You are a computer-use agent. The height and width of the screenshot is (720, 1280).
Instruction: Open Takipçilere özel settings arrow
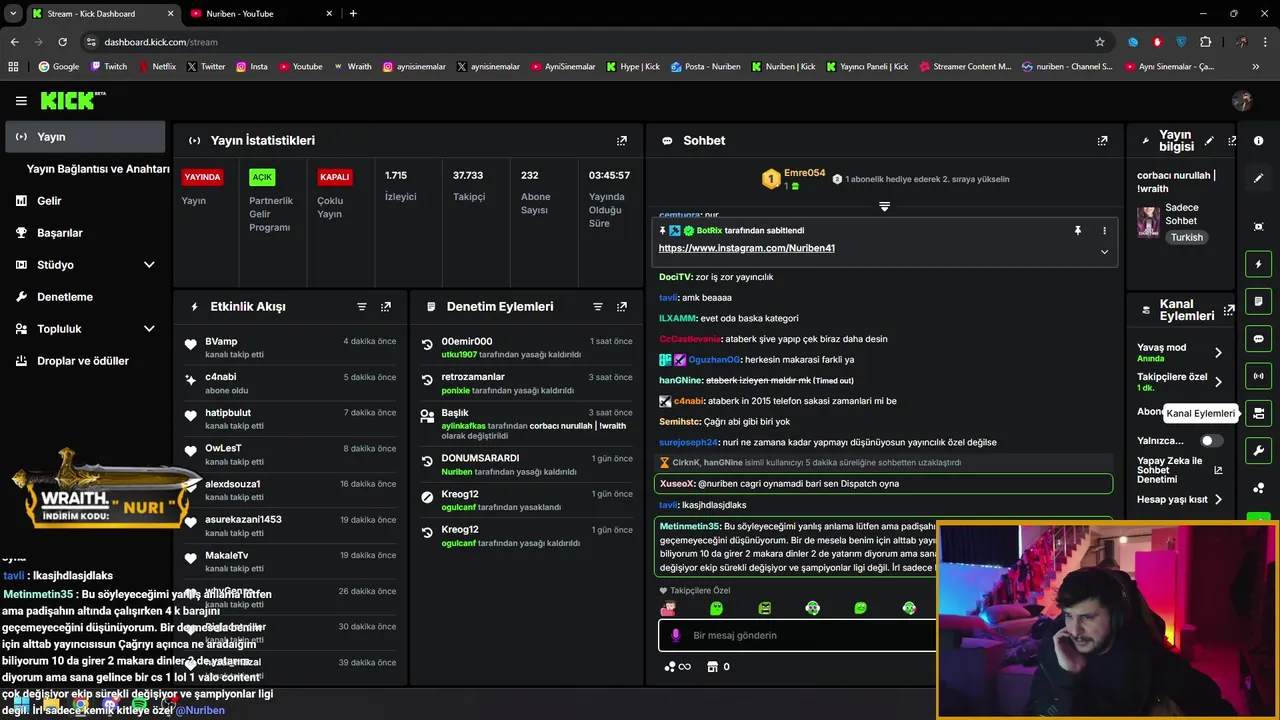(1218, 382)
